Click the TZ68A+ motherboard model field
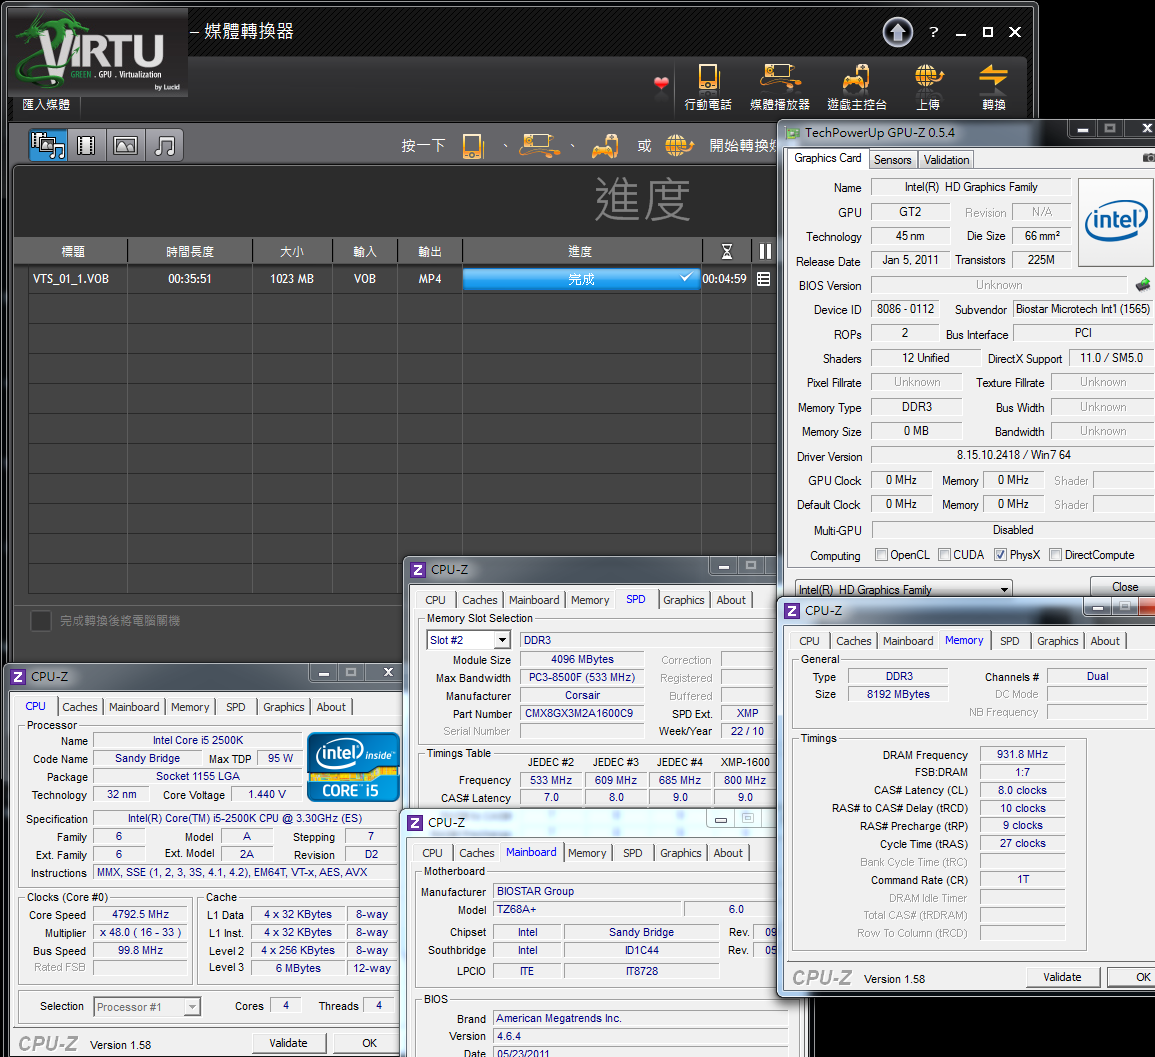Image resolution: width=1155 pixels, height=1057 pixels. click(587, 909)
